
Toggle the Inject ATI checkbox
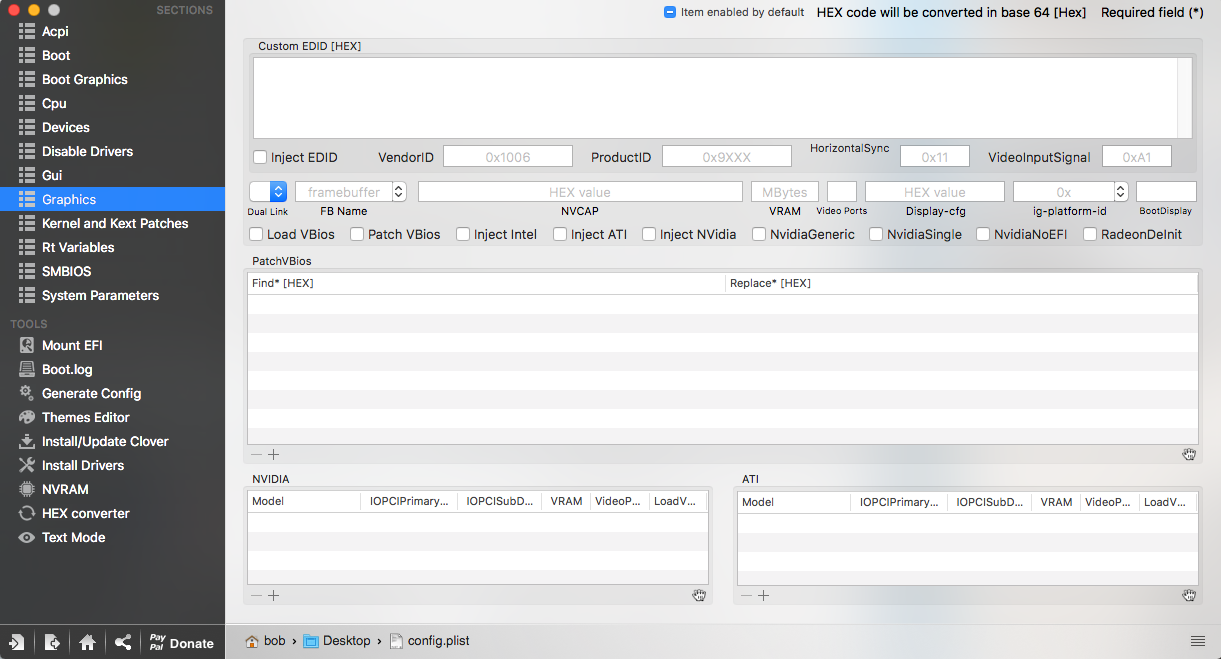tap(560, 234)
